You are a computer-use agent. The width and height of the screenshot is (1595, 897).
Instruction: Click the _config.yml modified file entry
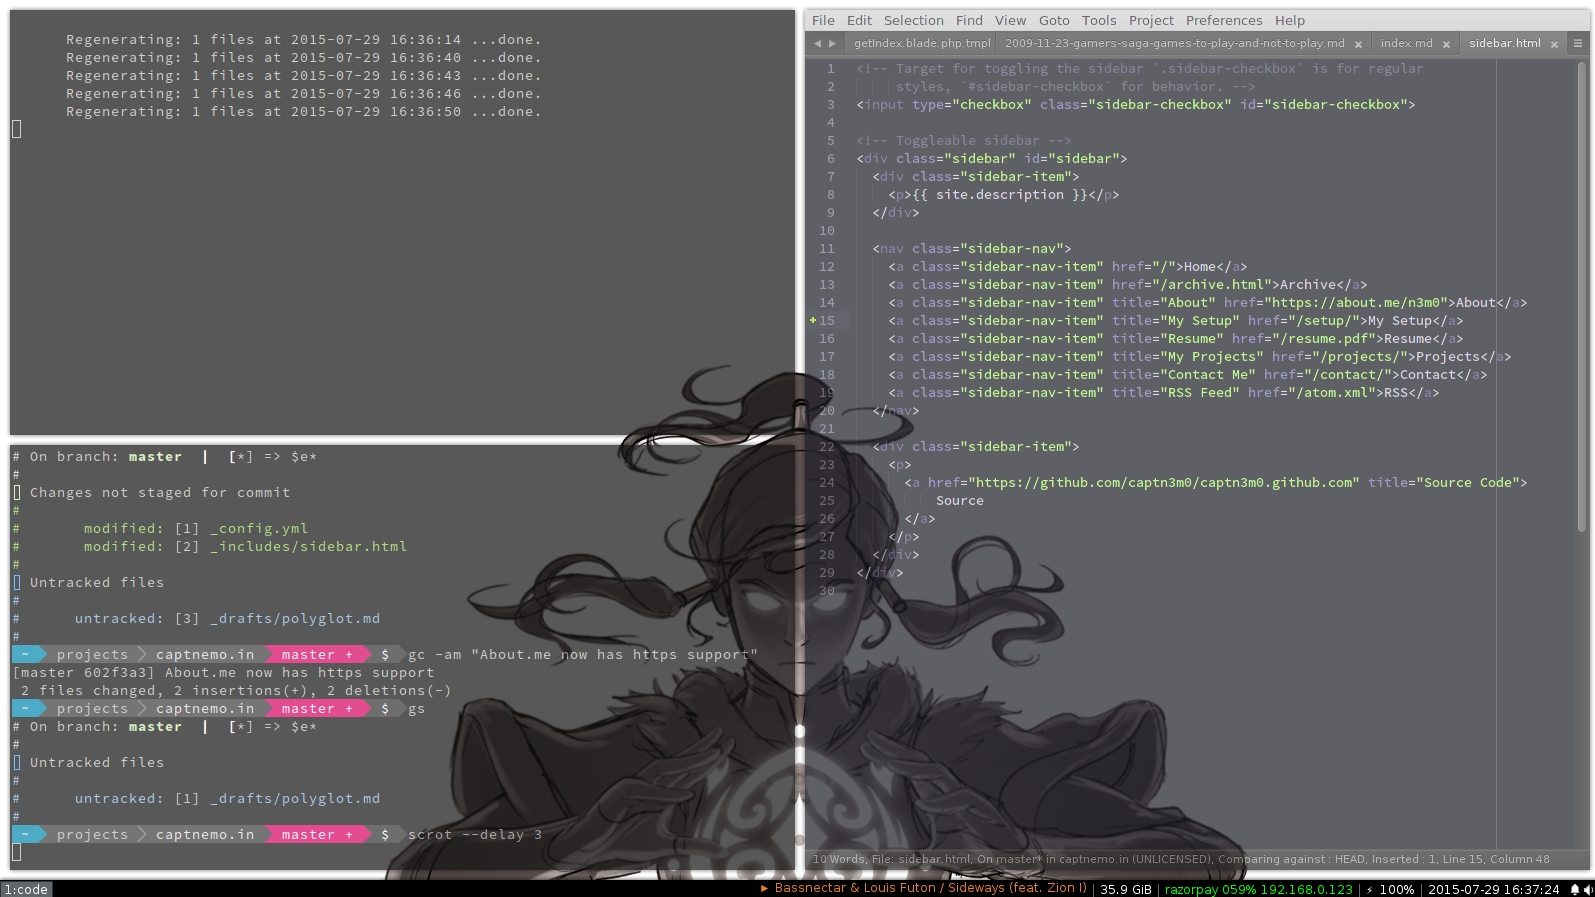pyautogui.click(x=196, y=529)
